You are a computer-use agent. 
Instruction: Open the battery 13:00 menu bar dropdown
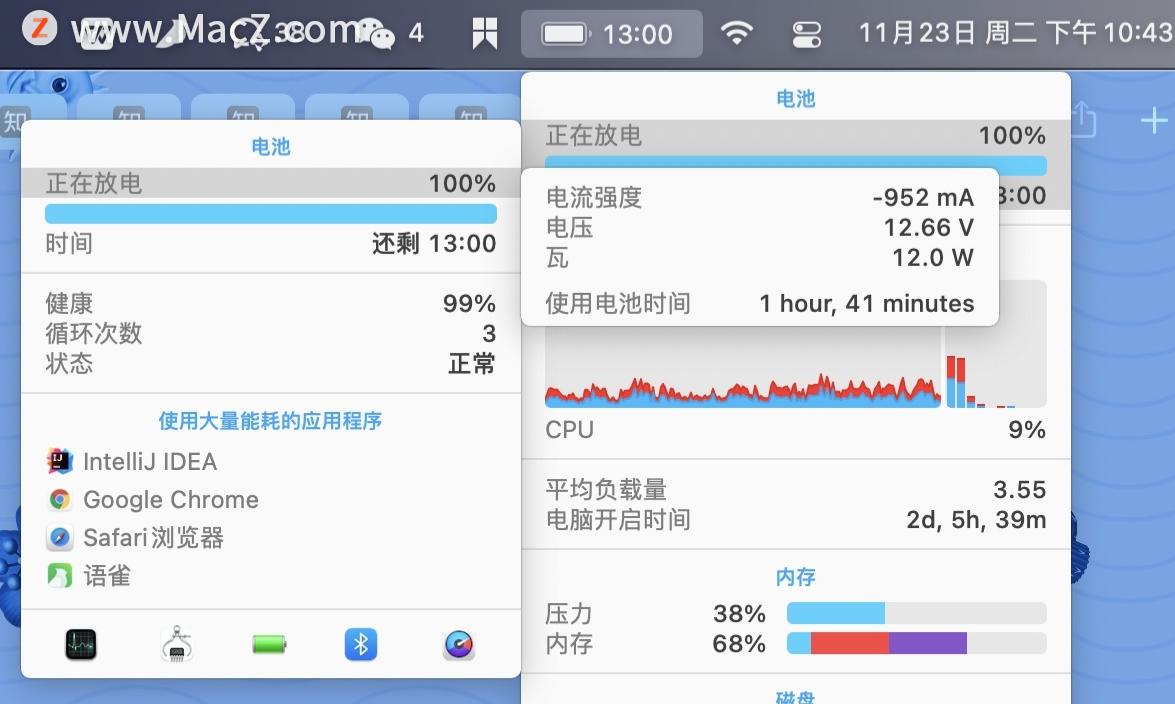pos(612,31)
